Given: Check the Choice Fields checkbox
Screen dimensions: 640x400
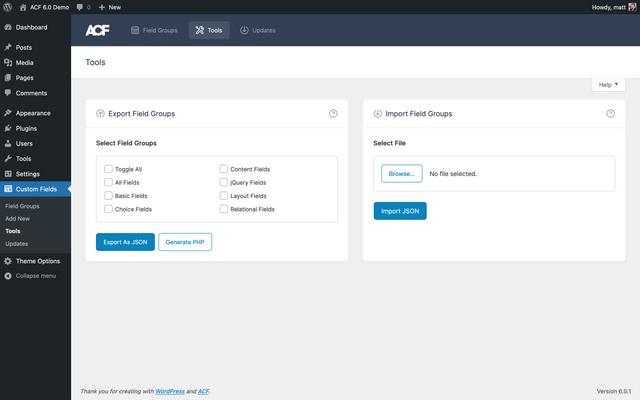Looking at the screenshot, I should click(x=108, y=209).
